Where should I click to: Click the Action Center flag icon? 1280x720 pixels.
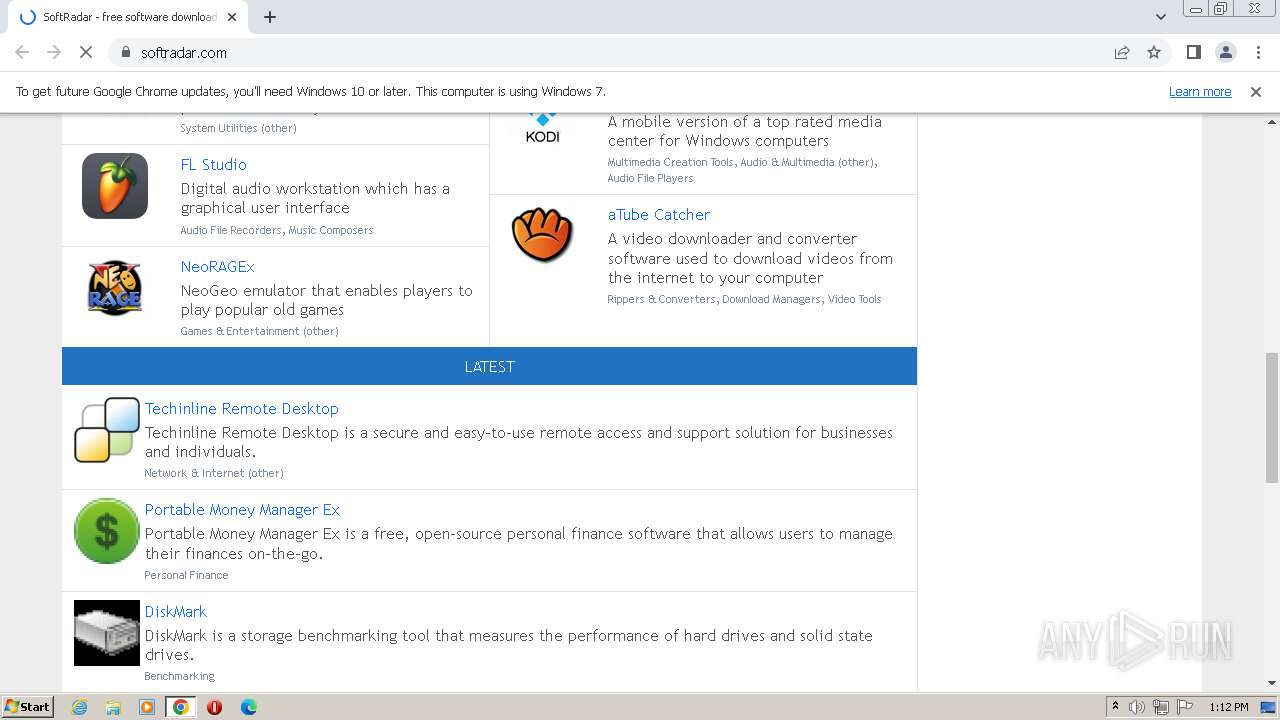pos(1183,707)
